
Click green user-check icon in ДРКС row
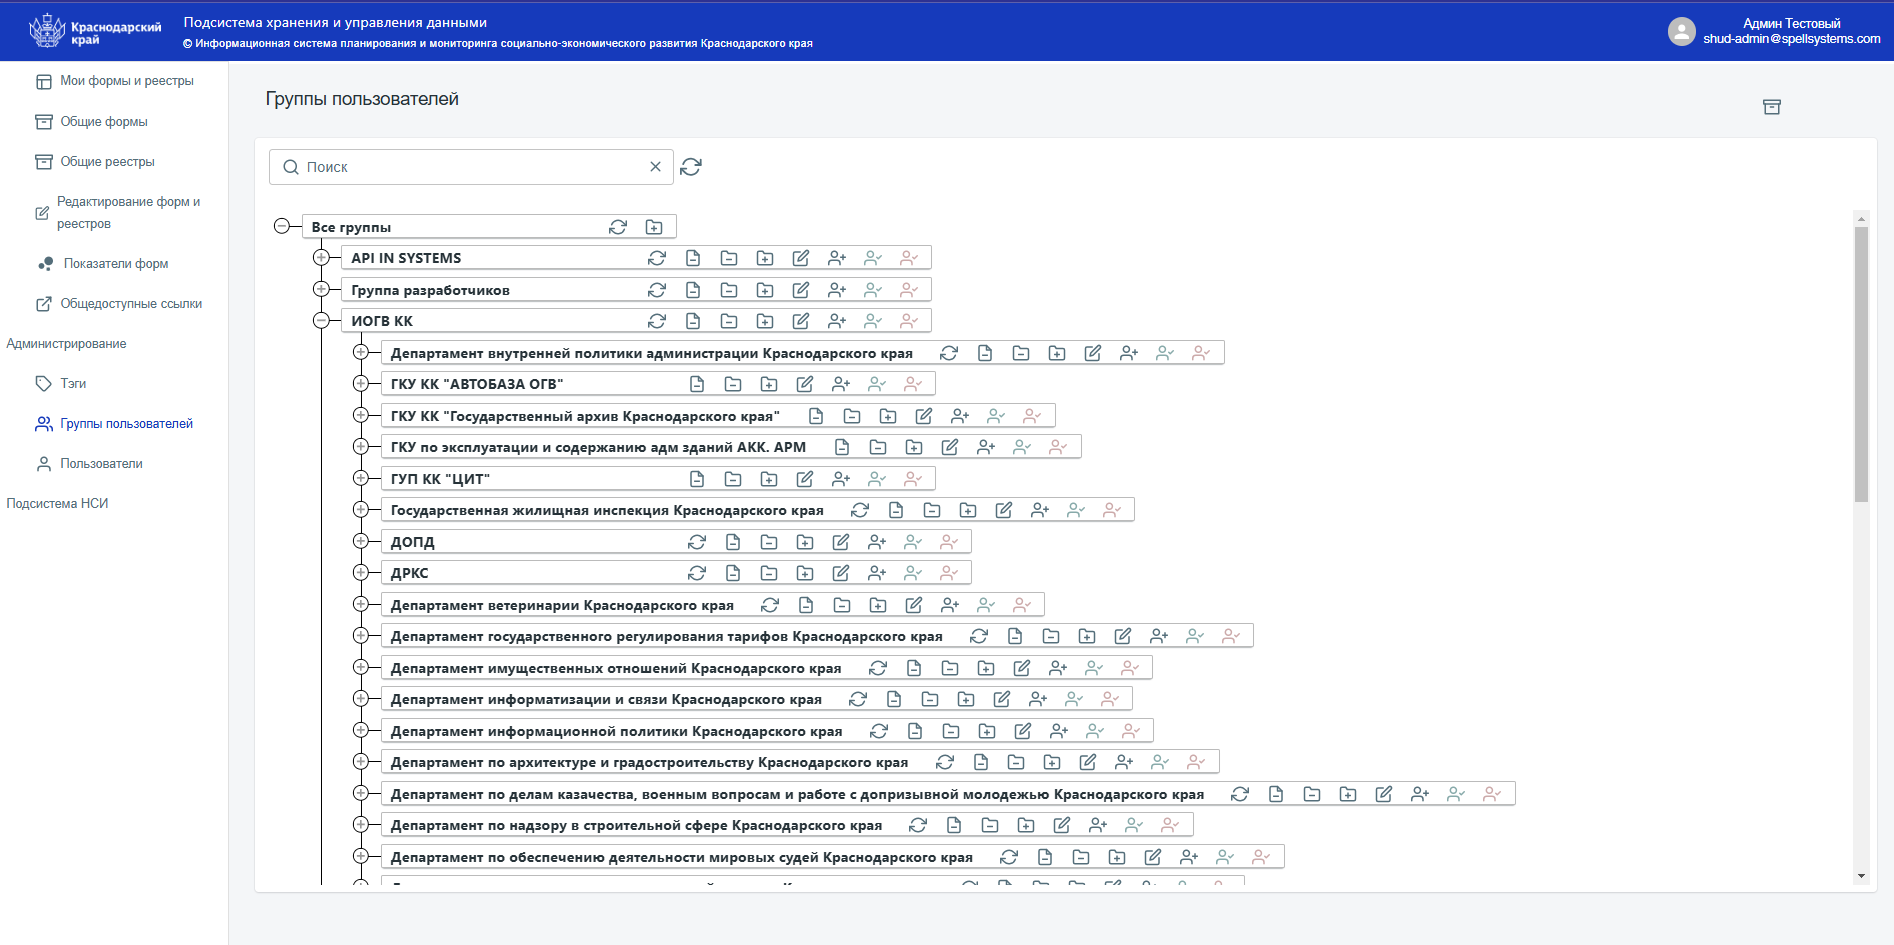click(913, 573)
